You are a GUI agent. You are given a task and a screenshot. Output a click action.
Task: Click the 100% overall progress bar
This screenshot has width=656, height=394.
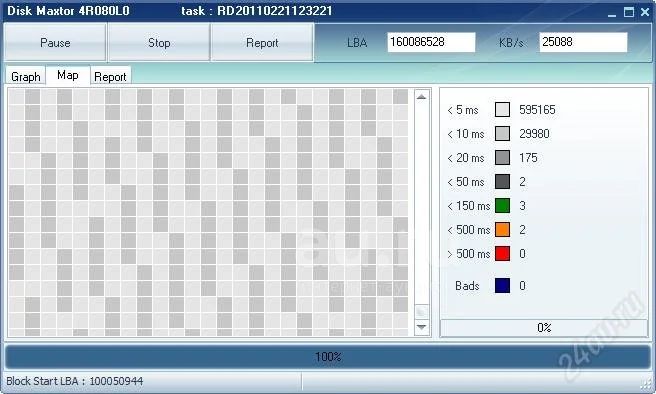[x=328, y=357]
